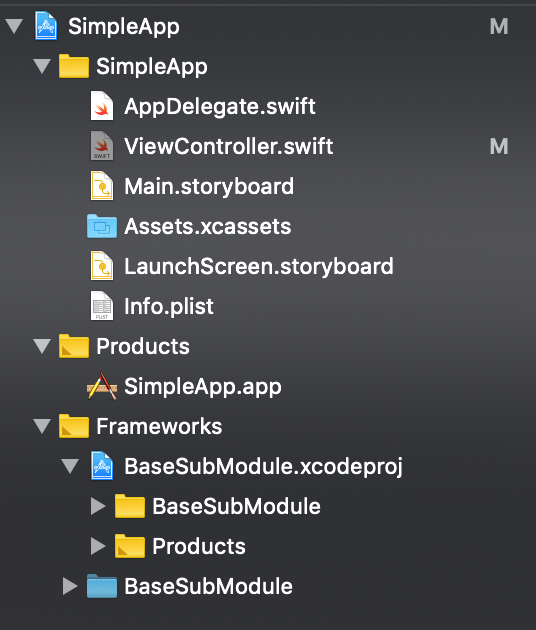
Task: Select ViewController.swift in the navigator
Action: (x=228, y=146)
